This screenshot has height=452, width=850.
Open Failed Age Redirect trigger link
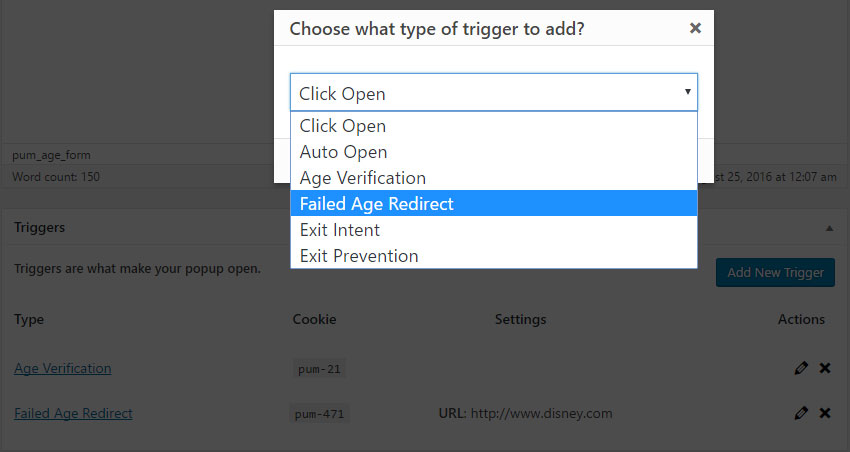(x=73, y=413)
